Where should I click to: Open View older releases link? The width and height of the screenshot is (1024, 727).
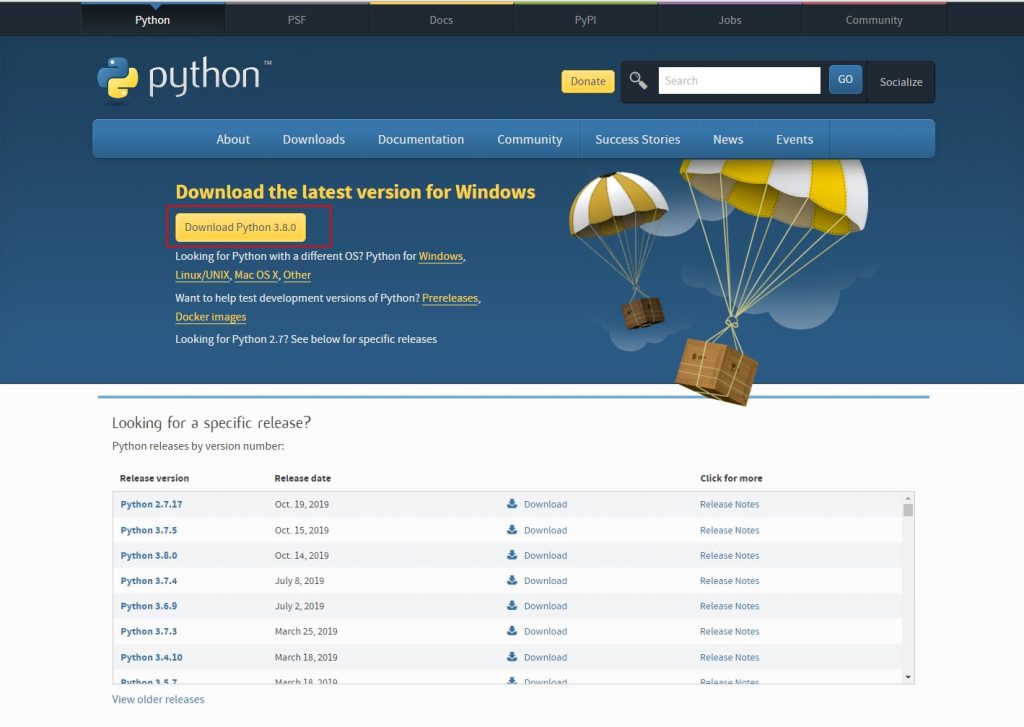[158, 699]
